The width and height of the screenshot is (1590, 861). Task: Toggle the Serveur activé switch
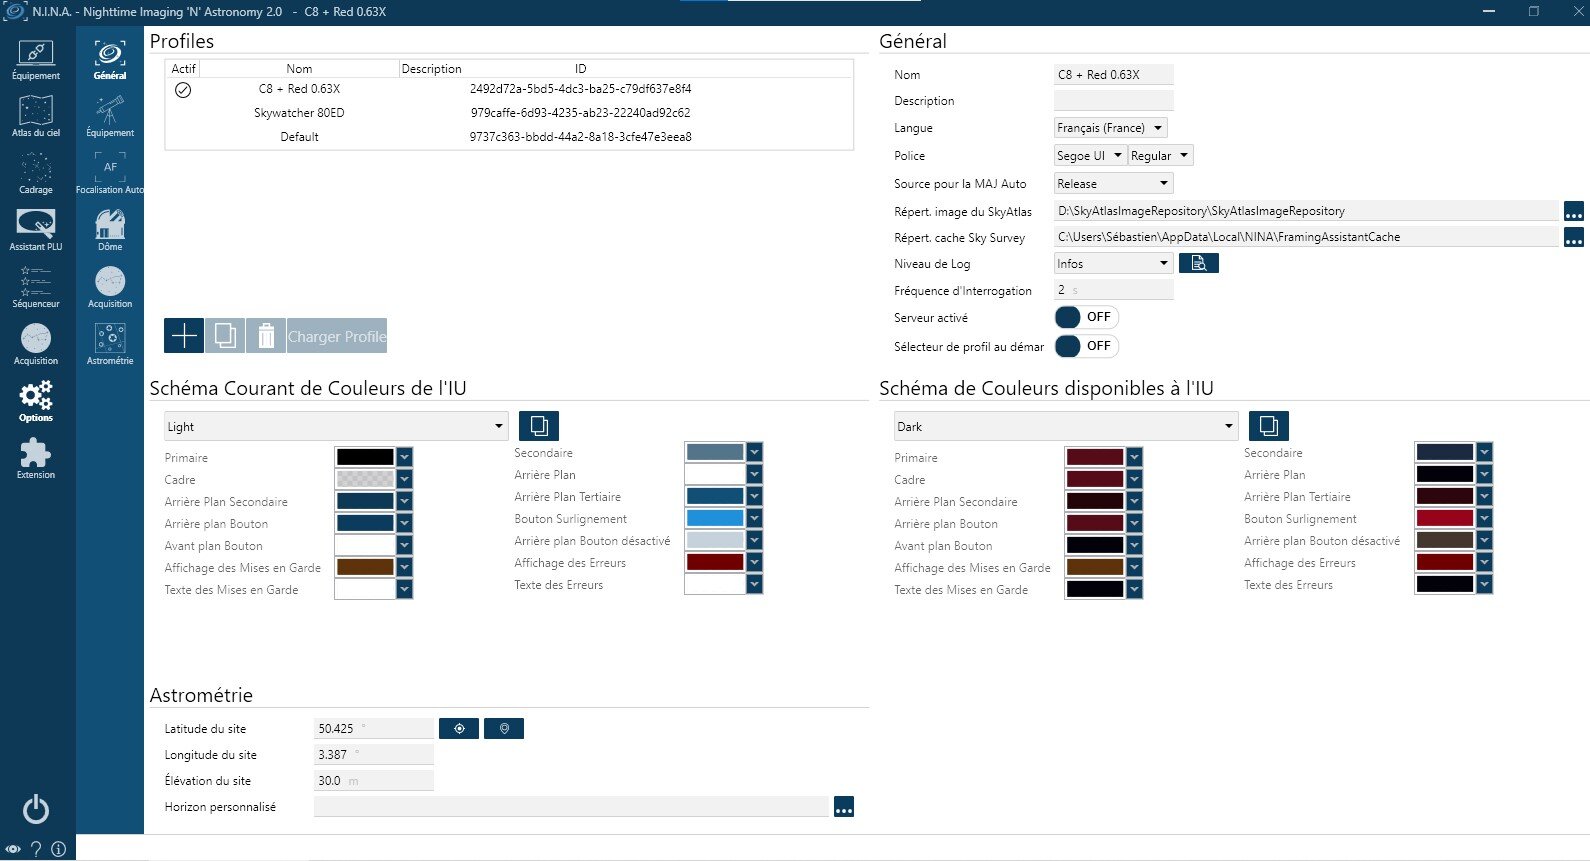pyautogui.click(x=1086, y=317)
